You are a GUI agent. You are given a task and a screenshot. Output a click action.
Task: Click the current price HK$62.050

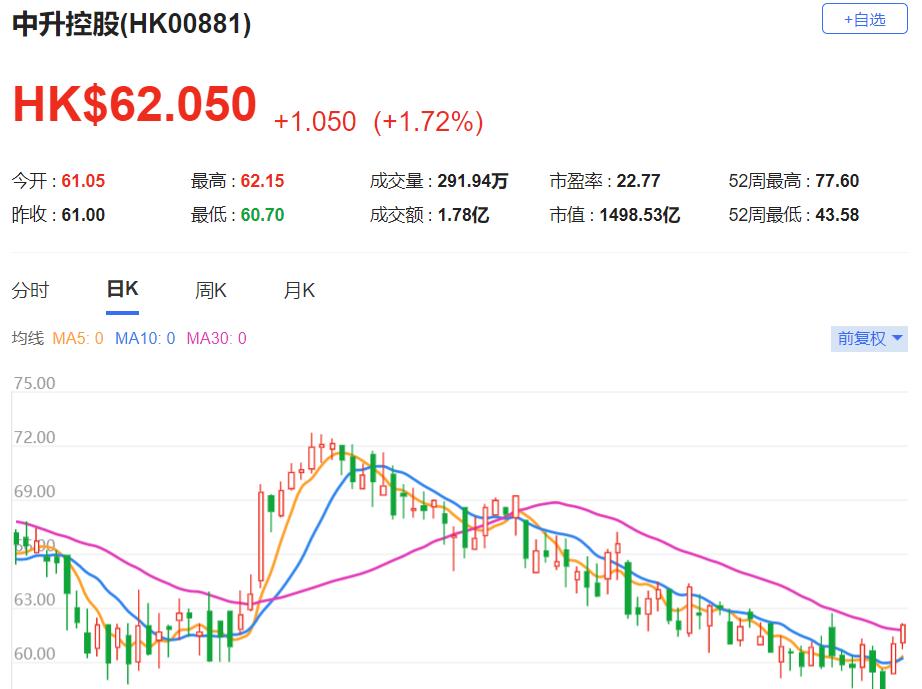[135, 104]
